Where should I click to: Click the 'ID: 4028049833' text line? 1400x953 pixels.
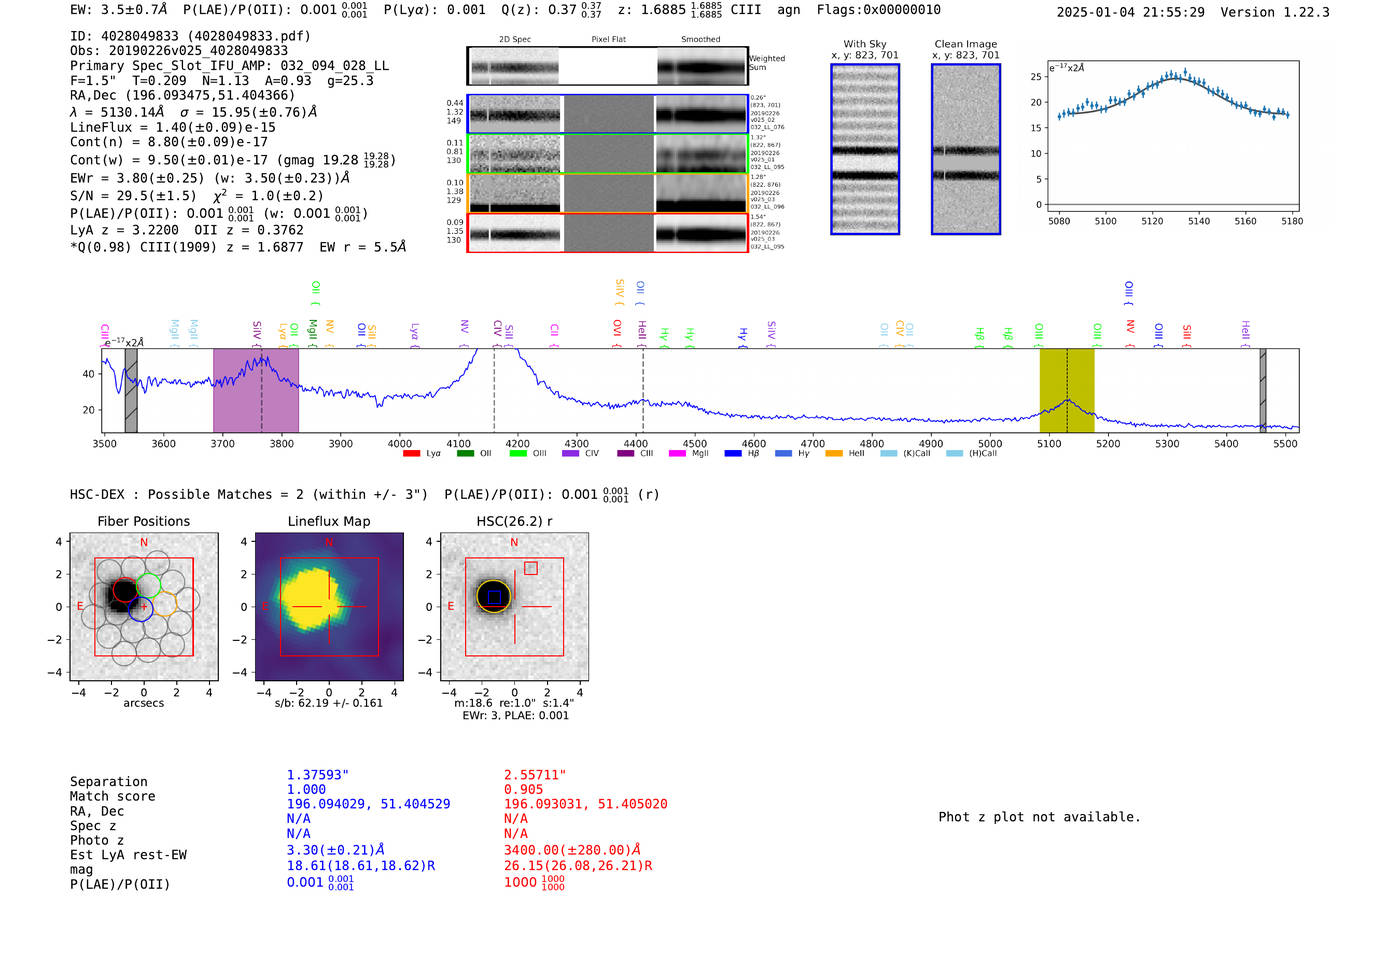pyautogui.click(x=190, y=36)
